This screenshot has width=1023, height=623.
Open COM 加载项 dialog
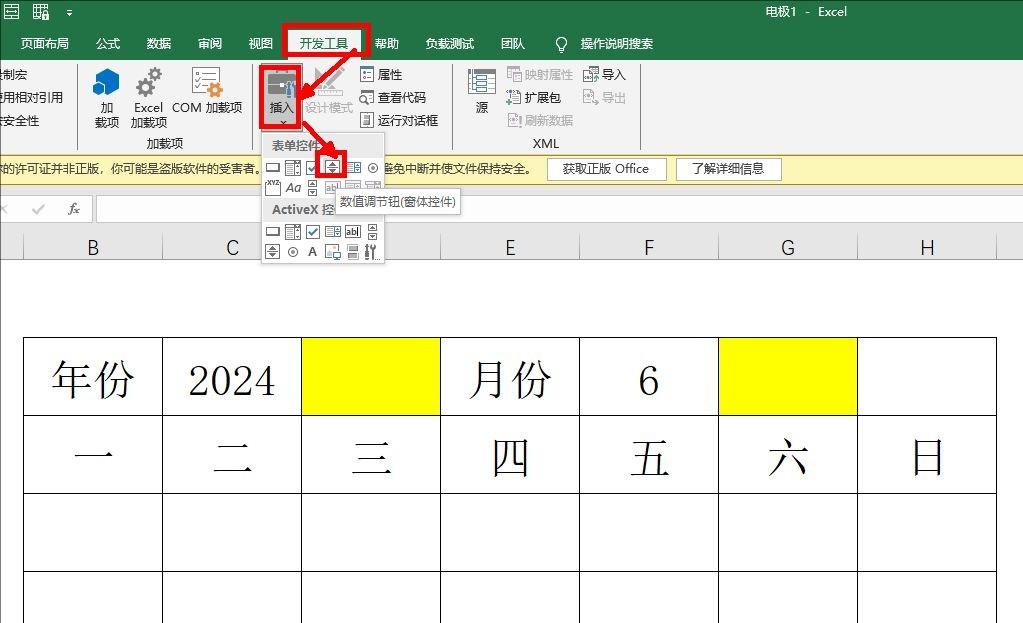tap(207, 90)
